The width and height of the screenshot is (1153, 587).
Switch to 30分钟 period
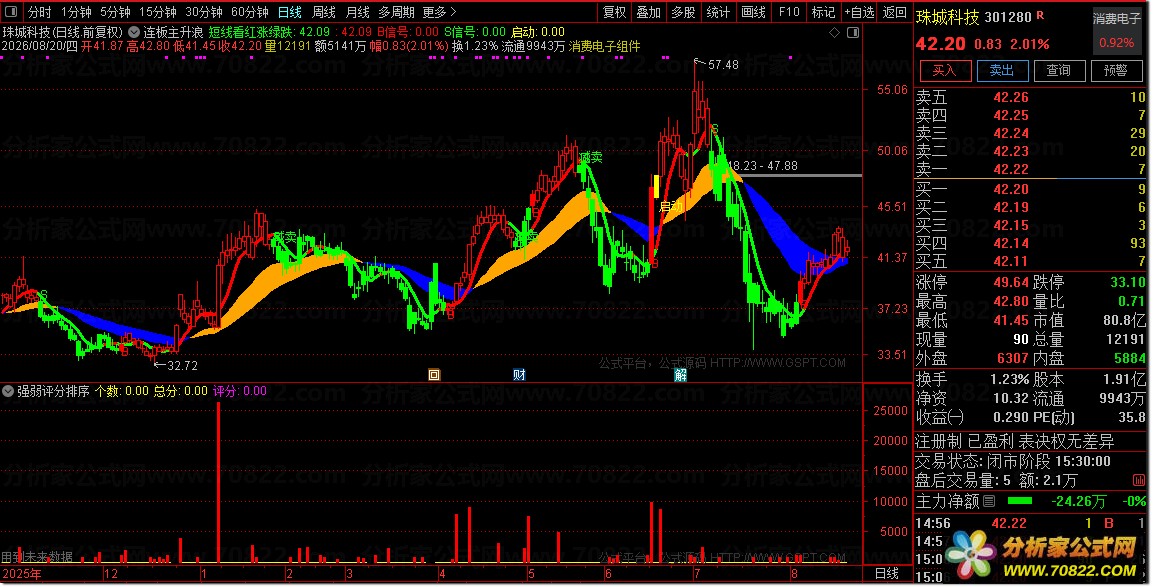tap(204, 12)
